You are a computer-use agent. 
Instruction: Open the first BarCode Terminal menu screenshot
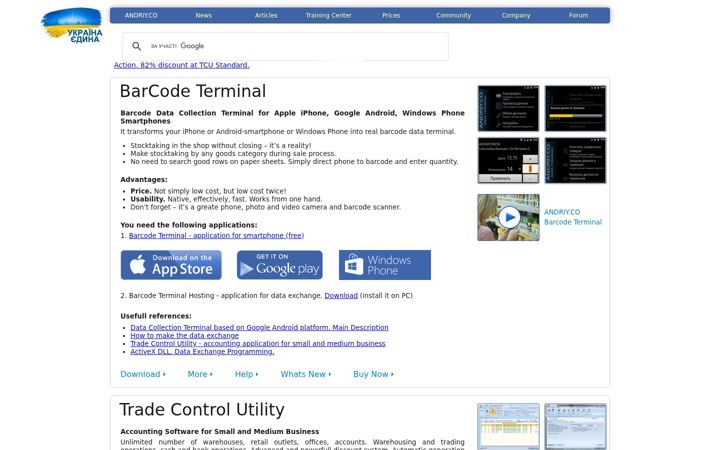point(508,108)
